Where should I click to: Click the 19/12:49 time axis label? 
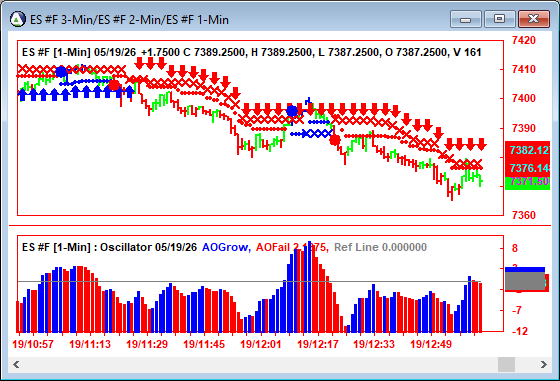tap(431, 344)
